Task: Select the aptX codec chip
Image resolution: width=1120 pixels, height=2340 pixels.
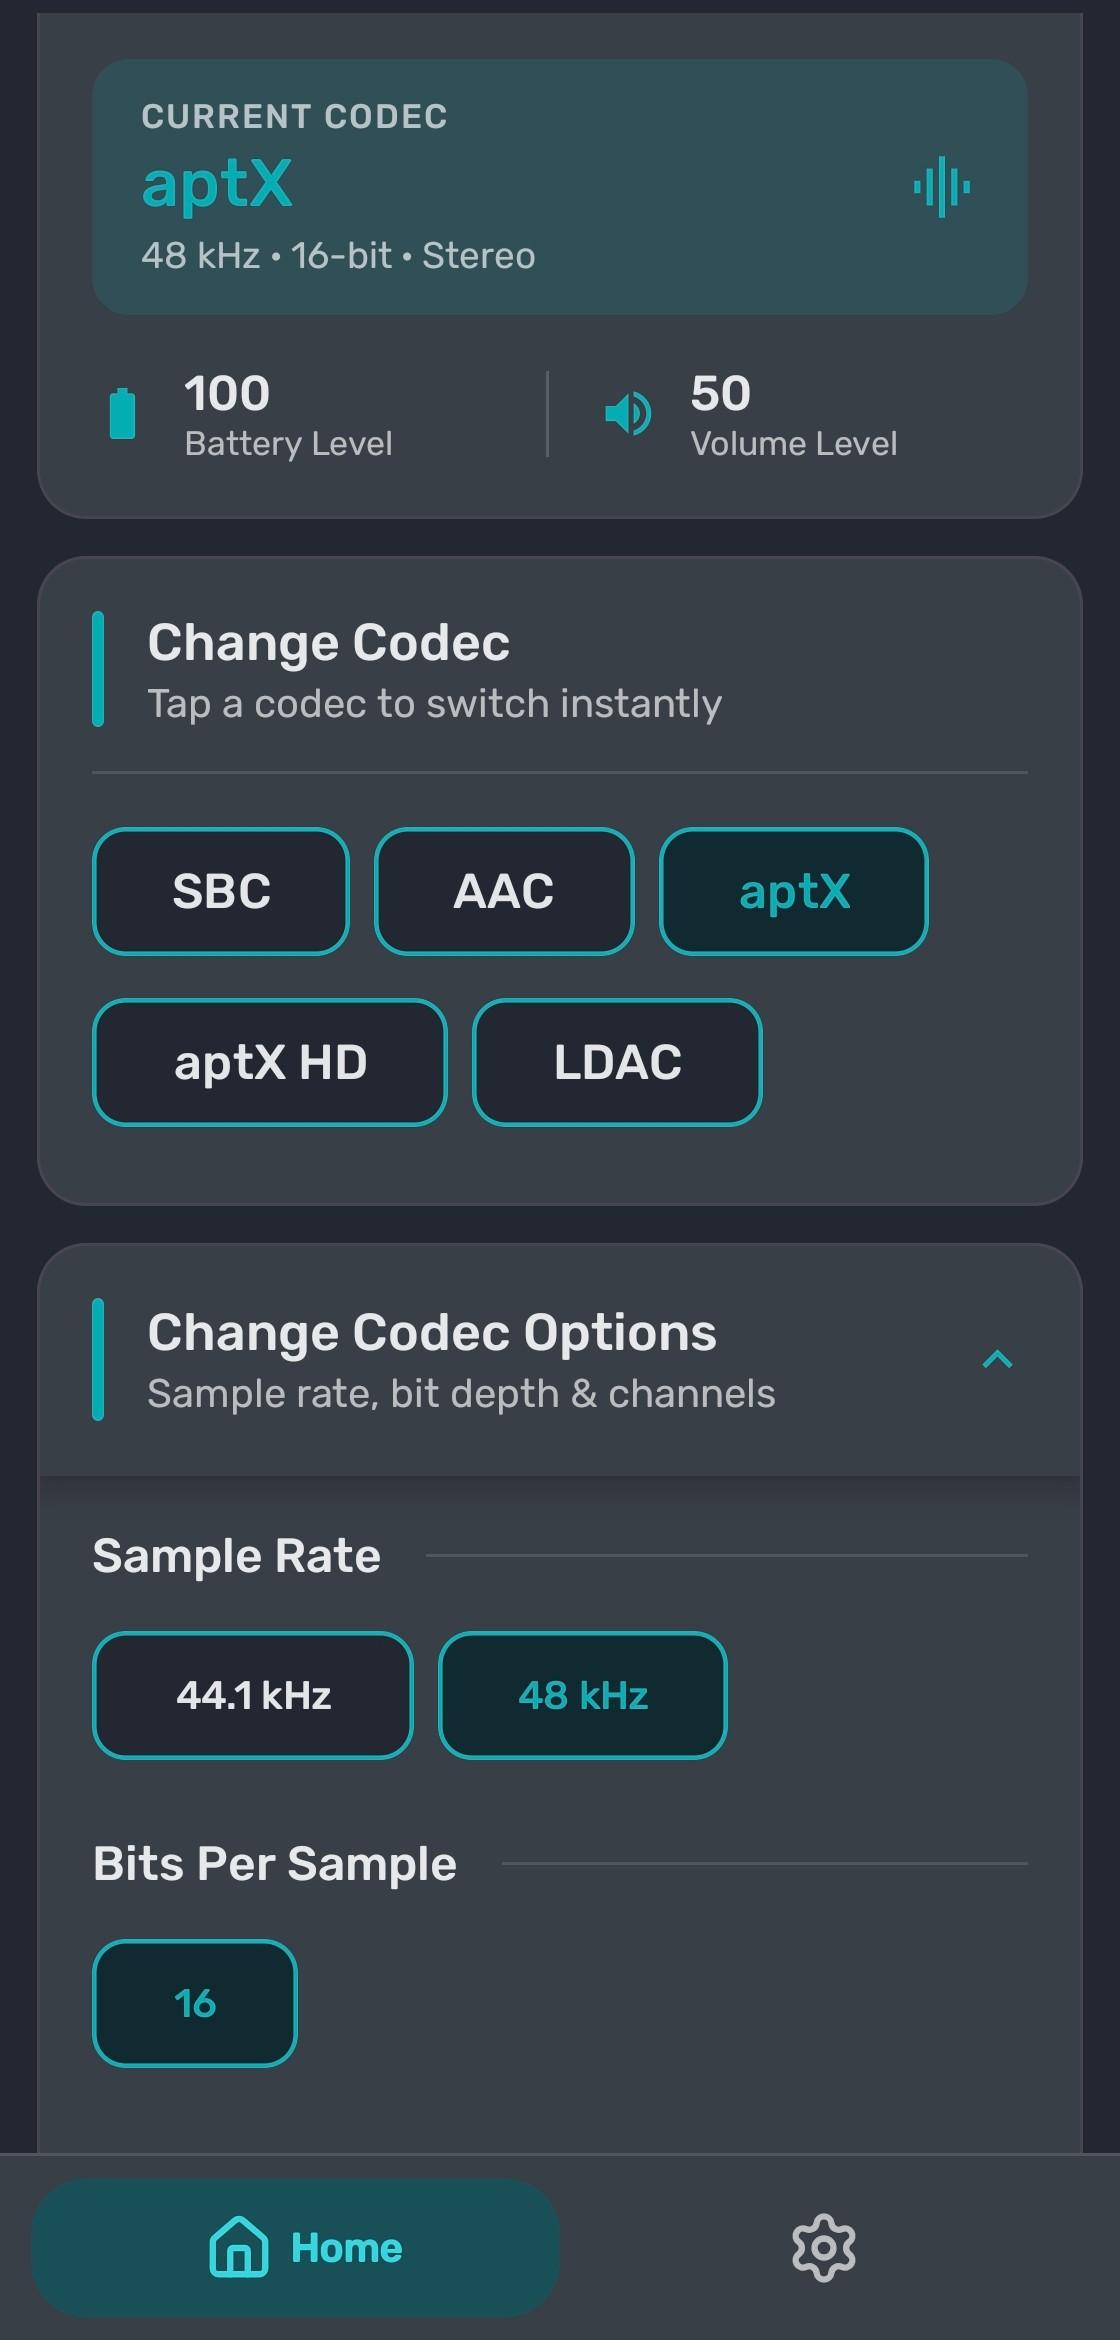Action: coord(794,891)
